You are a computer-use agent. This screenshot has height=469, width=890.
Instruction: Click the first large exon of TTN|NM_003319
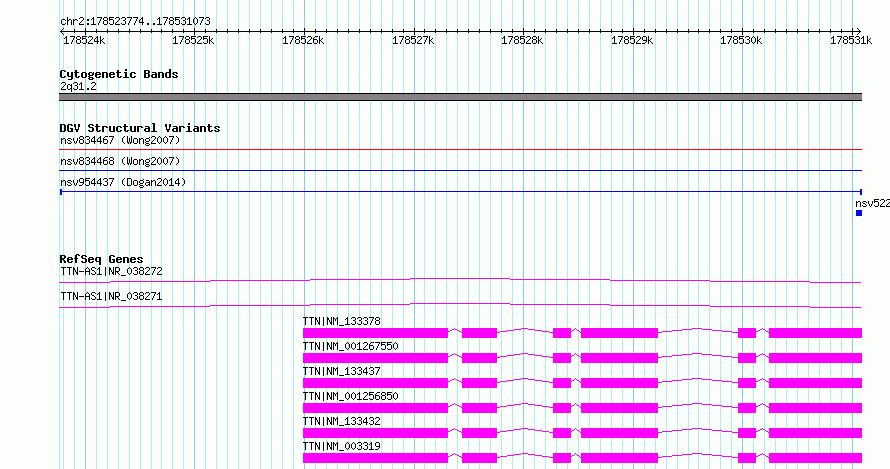375,458
